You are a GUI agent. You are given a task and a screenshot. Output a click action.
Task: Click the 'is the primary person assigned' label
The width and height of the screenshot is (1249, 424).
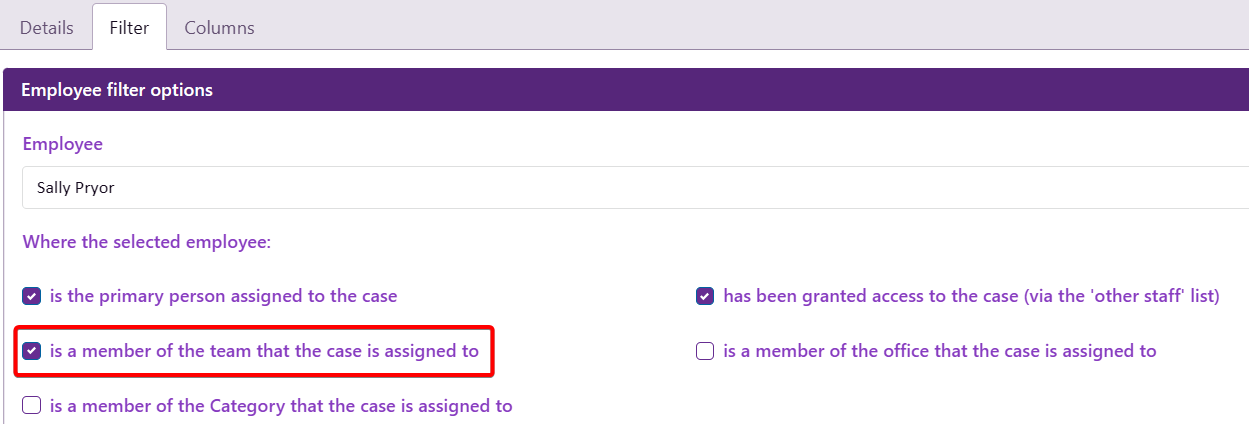[x=224, y=296]
